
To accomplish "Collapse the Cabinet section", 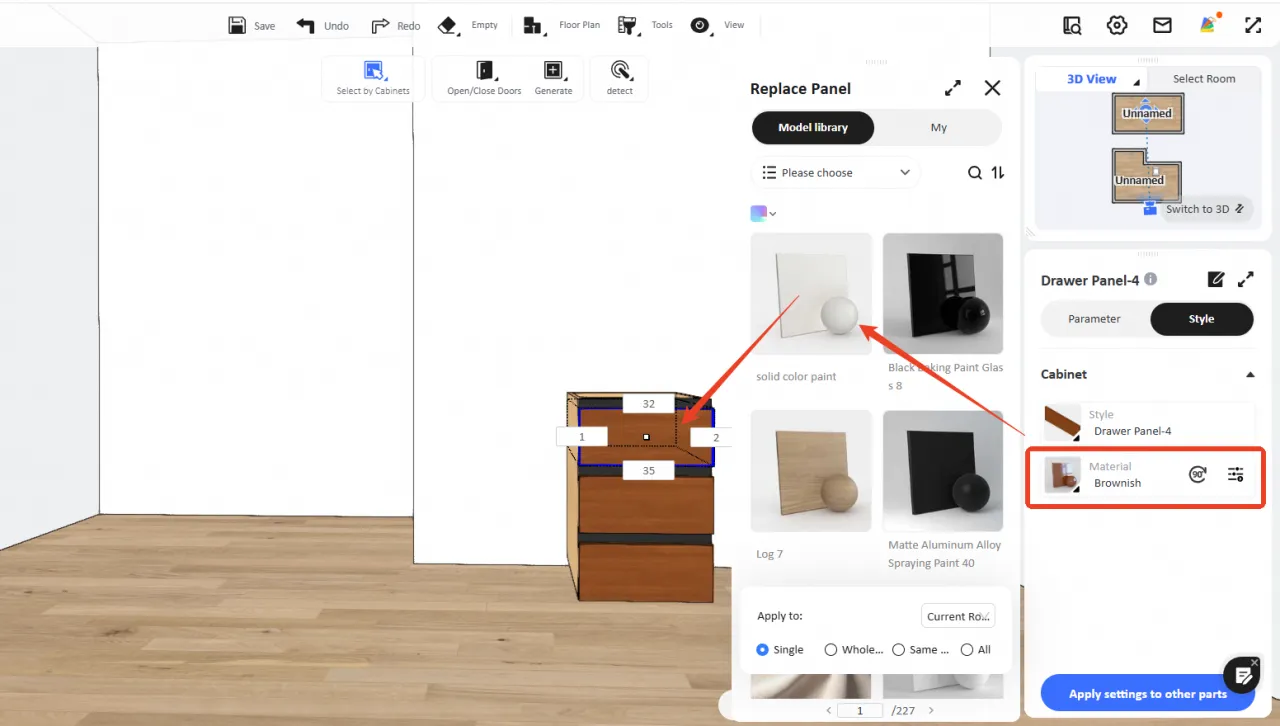I will click(1250, 374).
